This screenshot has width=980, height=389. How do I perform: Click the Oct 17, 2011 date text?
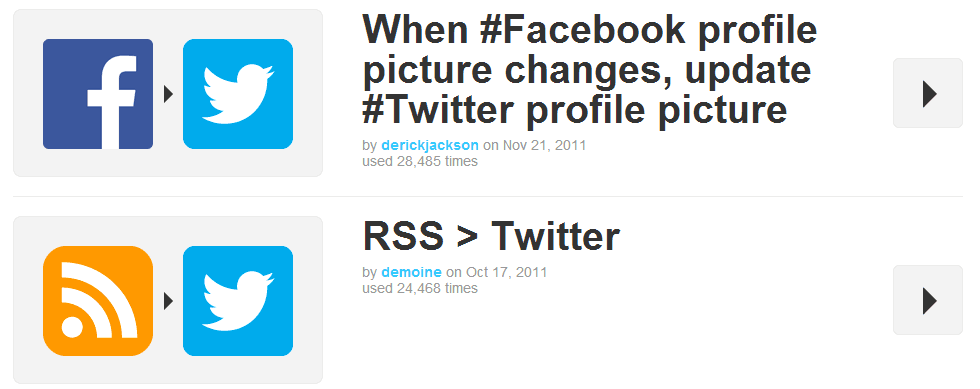(507, 273)
